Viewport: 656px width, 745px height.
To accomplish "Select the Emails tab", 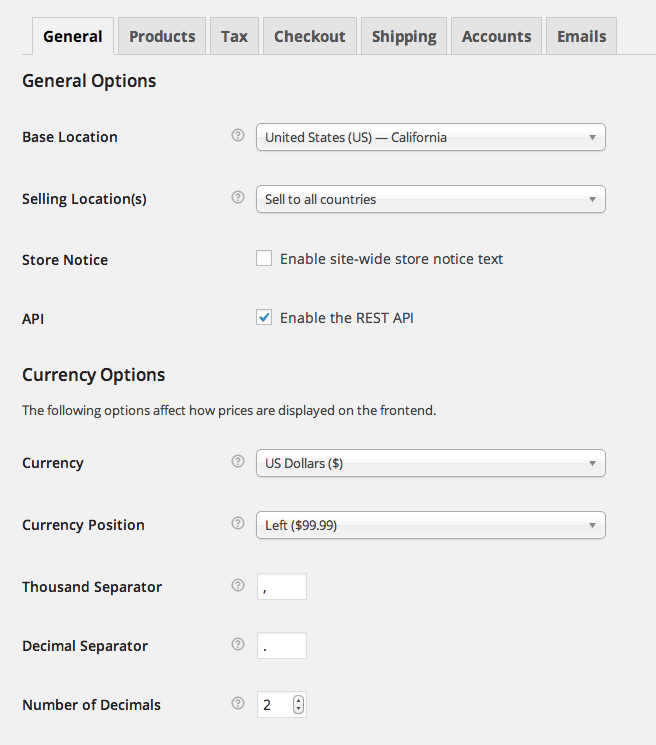I will (x=581, y=36).
